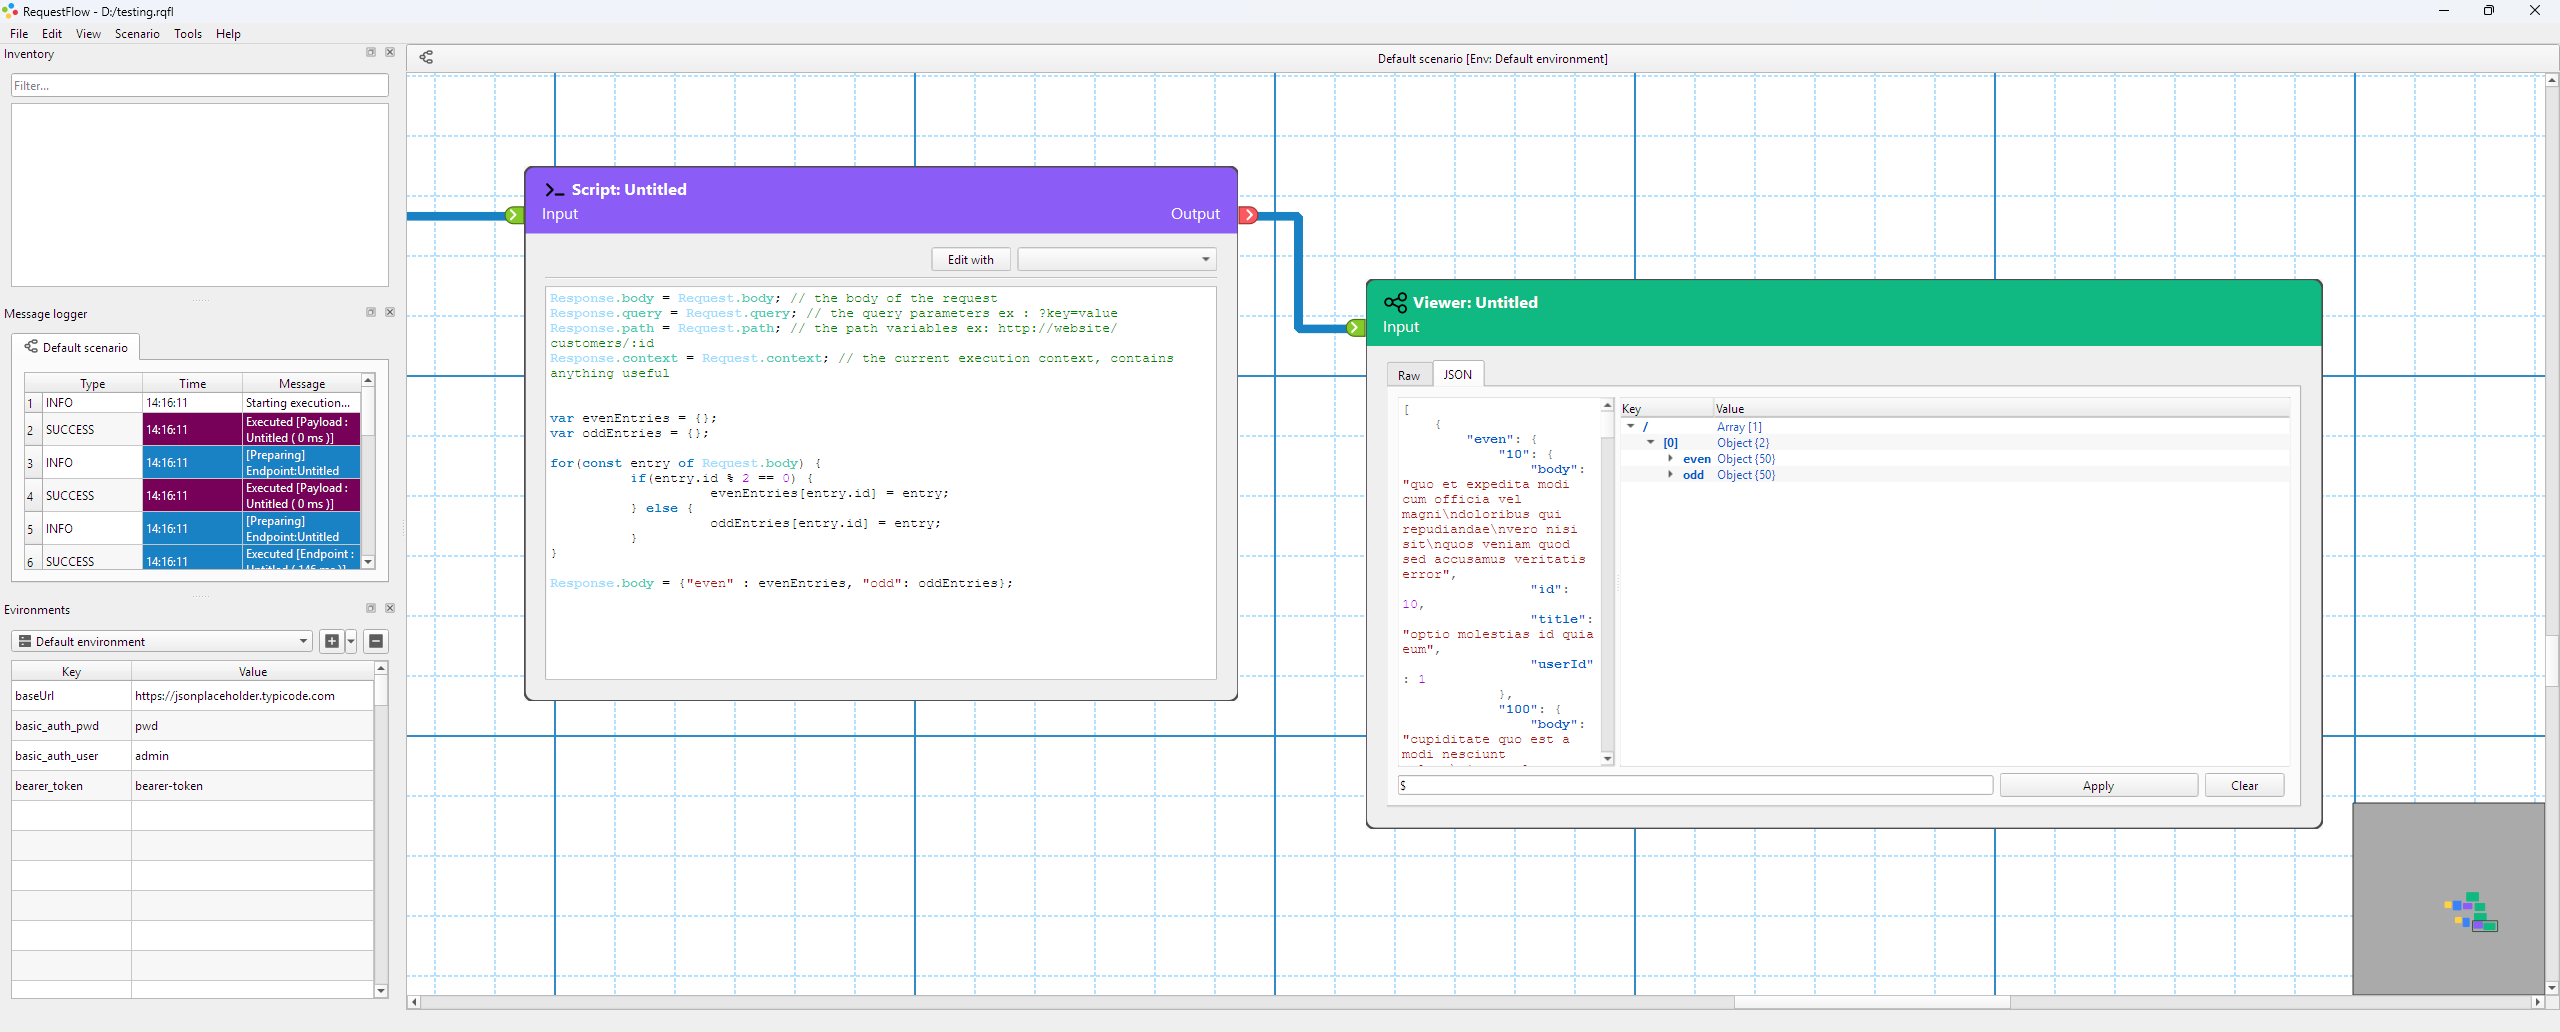This screenshot has width=2560, height=1032.
Task: Click the Apply button in Viewer
Action: tap(2097, 786)
